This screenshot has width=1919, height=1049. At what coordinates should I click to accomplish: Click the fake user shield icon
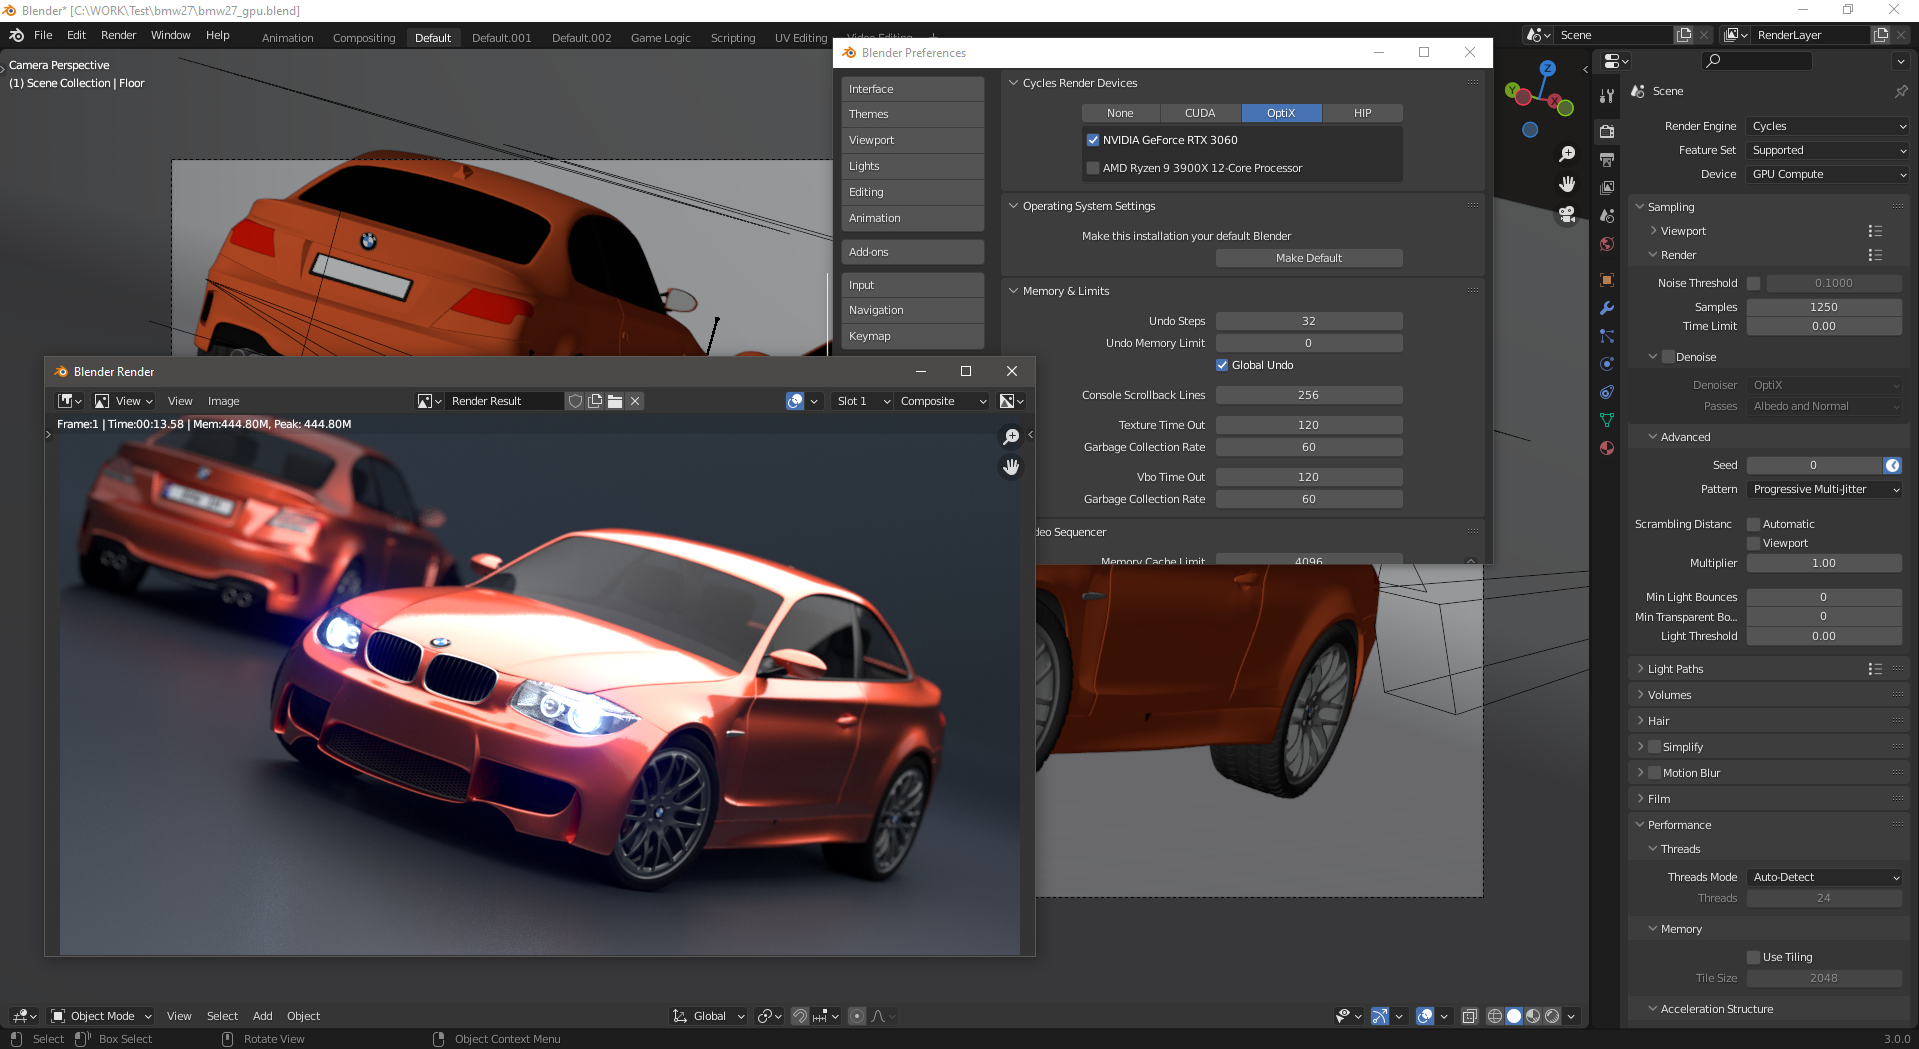pos(575,401)
